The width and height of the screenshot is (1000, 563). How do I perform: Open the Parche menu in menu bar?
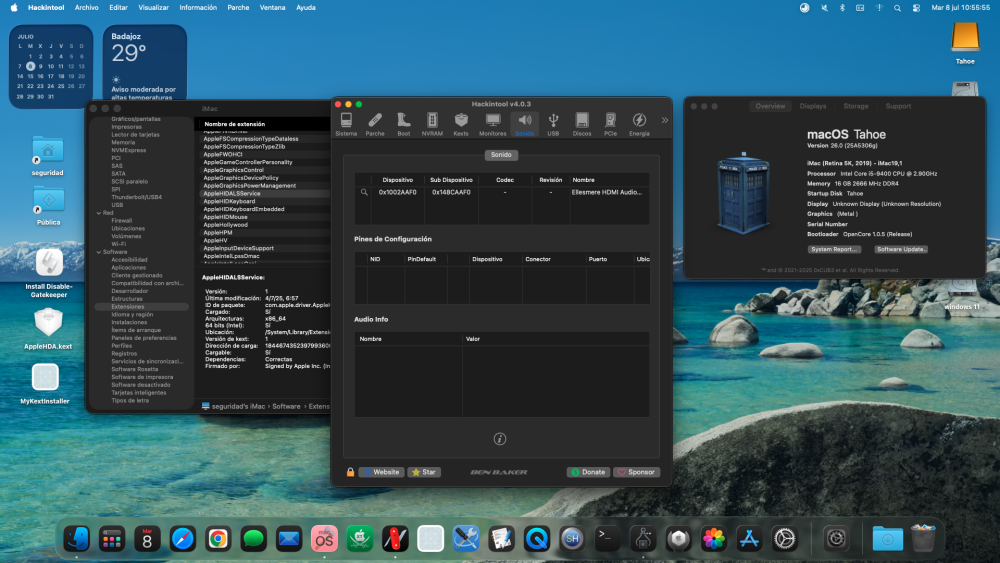239,8
